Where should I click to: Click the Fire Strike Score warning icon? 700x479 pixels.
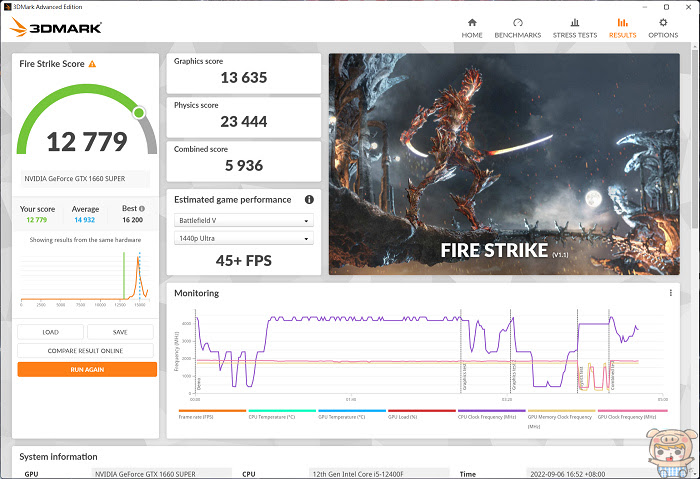pos(92,64)
